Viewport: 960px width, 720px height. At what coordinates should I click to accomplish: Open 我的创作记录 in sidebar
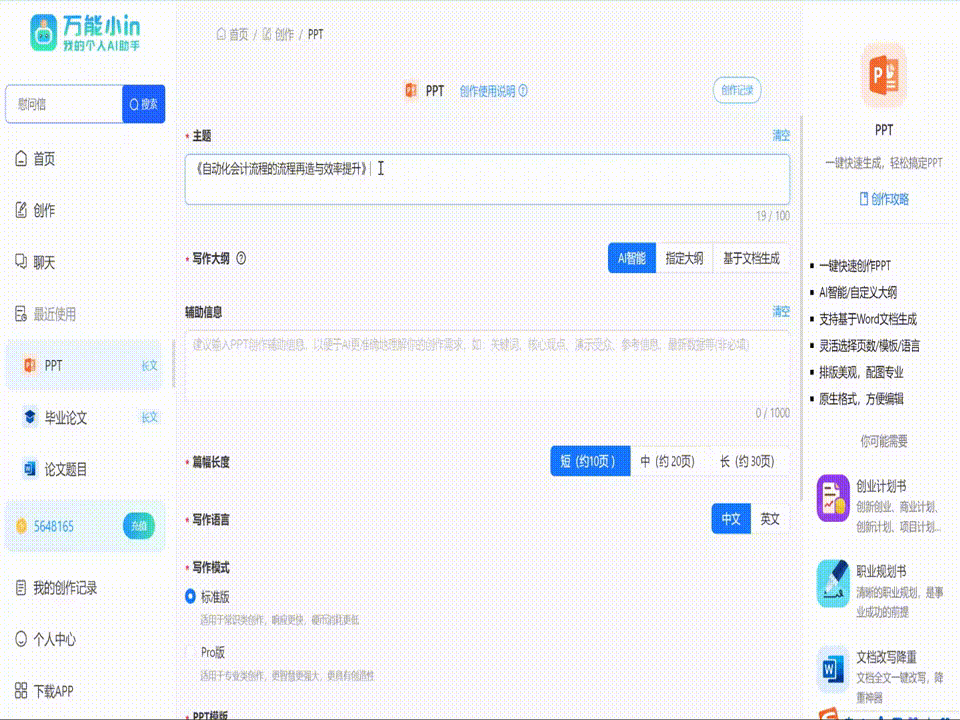coord(65,588)
